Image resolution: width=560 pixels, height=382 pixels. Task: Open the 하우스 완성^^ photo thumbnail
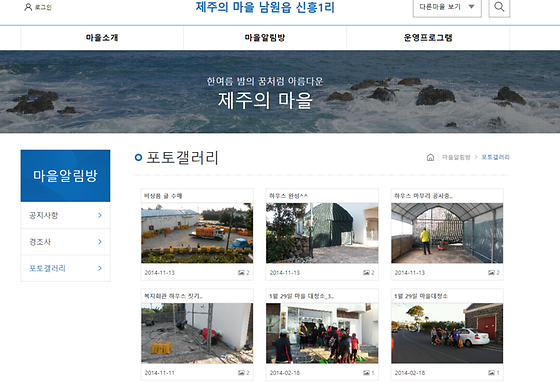coord(322,233)
